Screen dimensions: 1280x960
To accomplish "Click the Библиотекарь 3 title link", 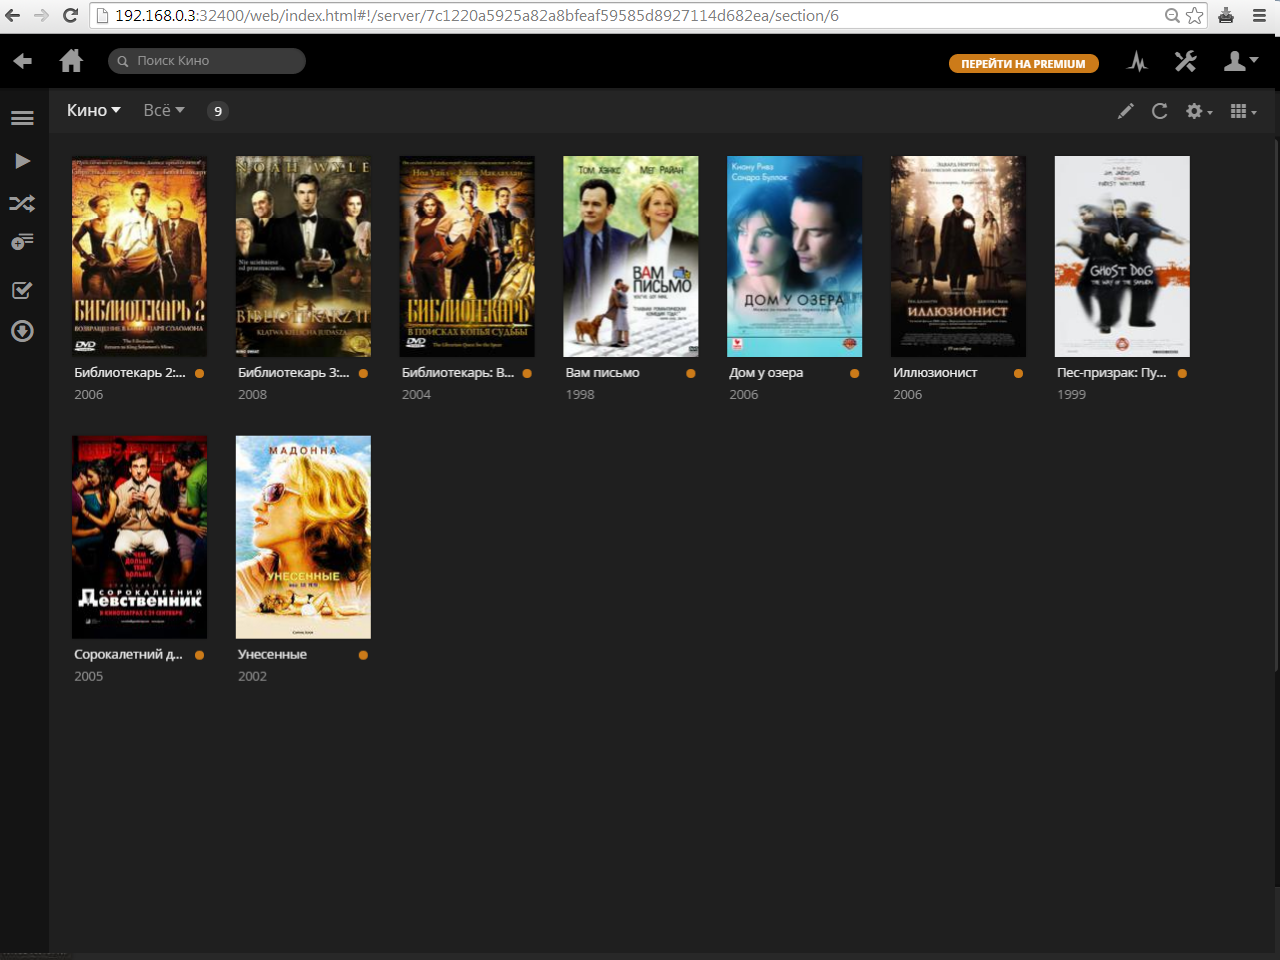I will 294,373.
